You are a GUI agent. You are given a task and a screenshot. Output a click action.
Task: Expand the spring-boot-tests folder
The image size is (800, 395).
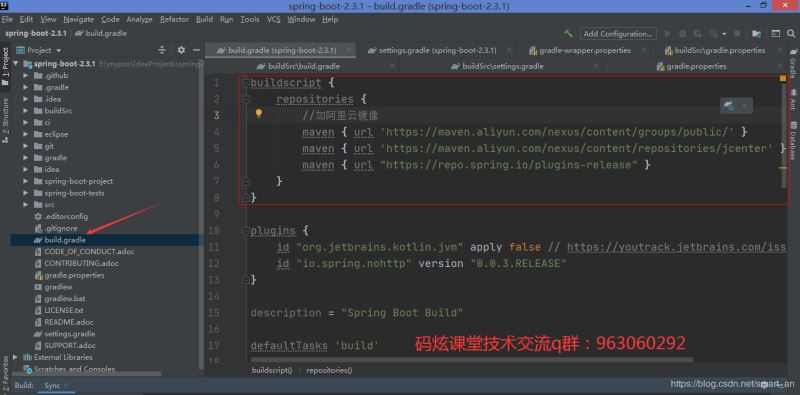coord(26,193)
